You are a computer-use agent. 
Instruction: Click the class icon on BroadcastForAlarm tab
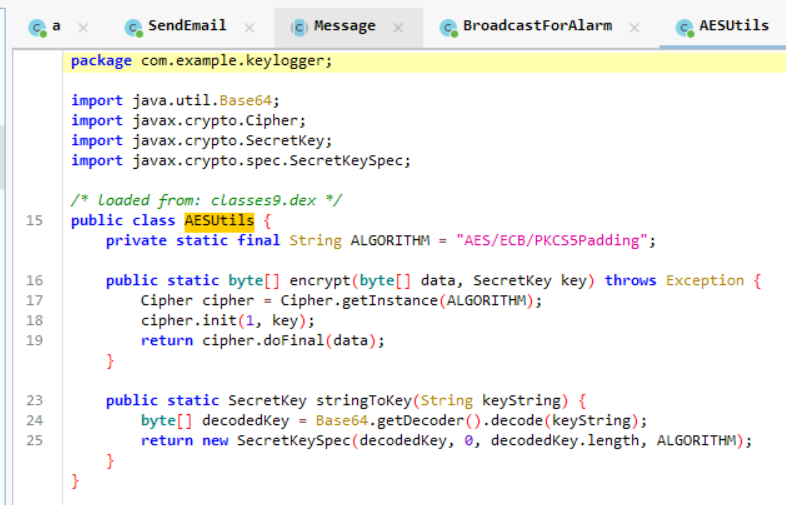click(448, 28)
